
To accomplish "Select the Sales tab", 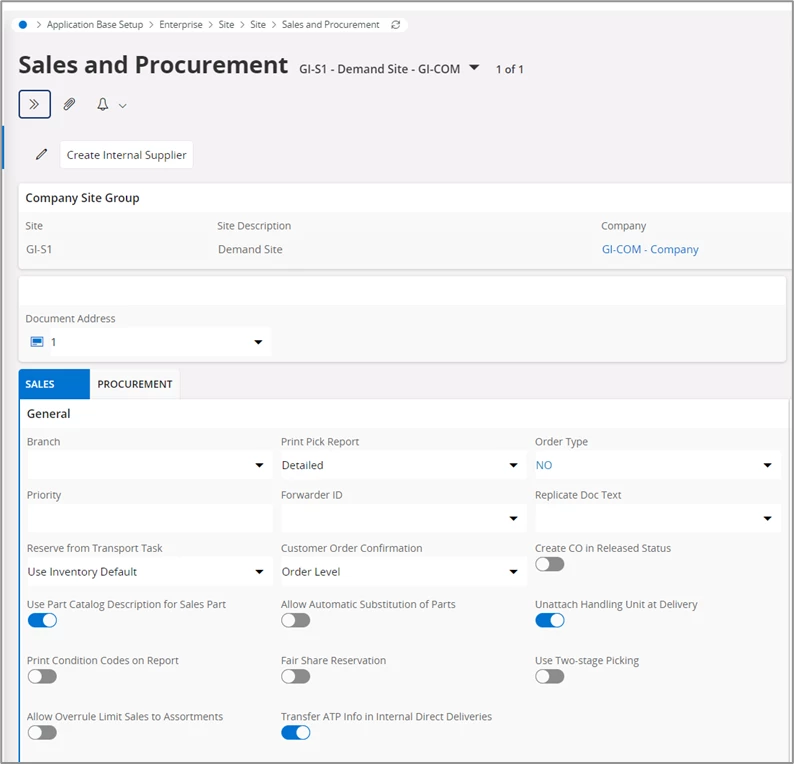I will [x=40, y=384].
